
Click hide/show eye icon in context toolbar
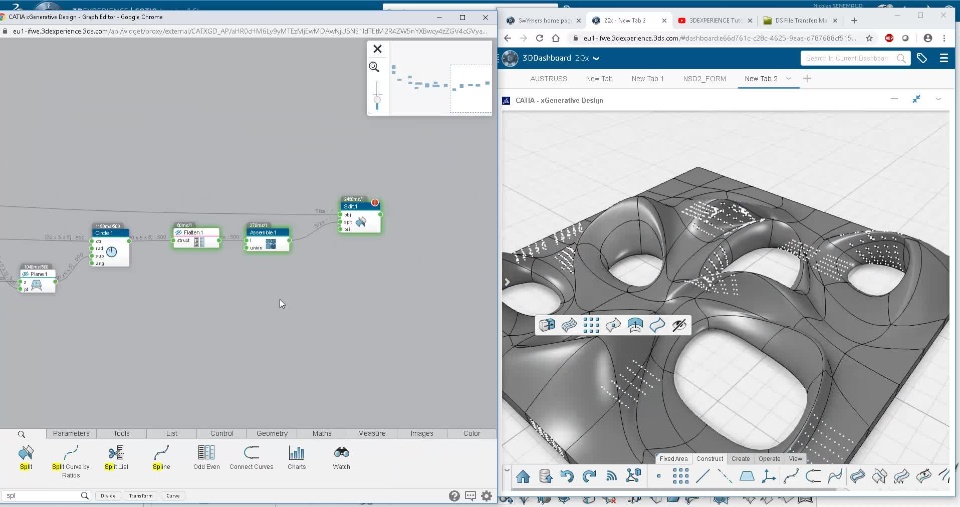point(679,325)
